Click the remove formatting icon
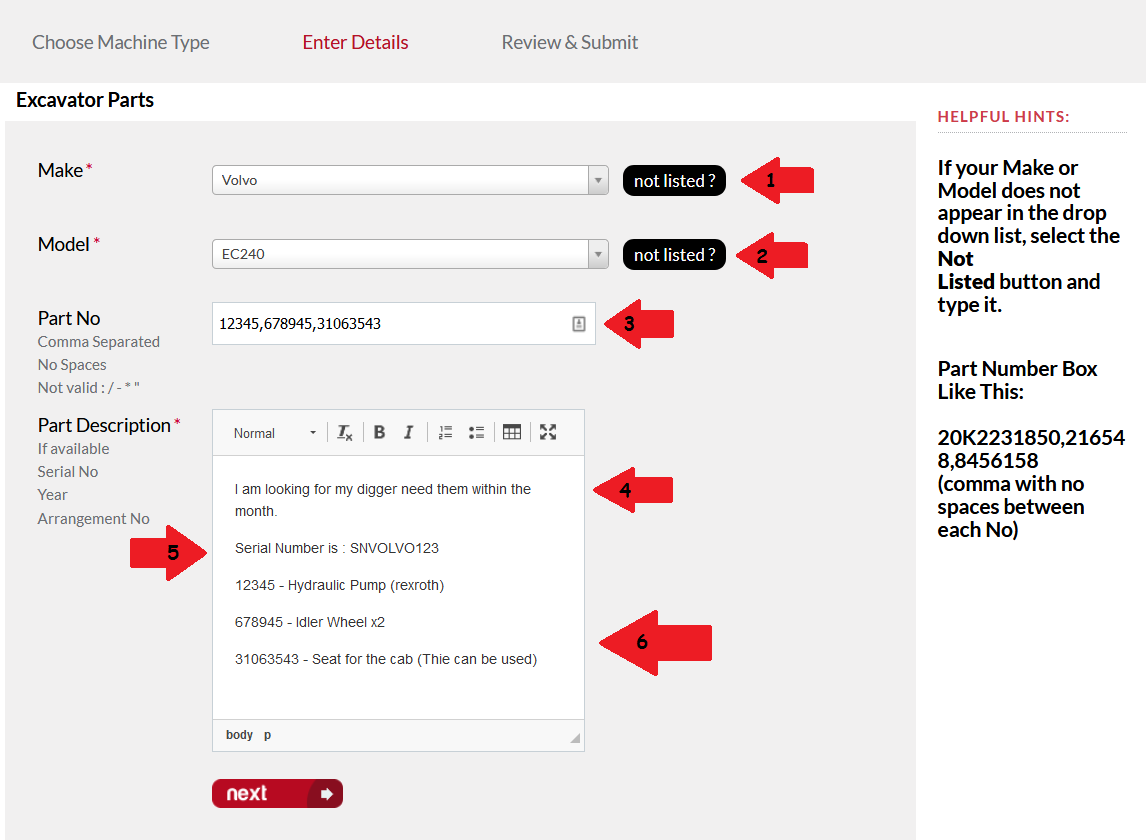 click(x=344, y=432)
